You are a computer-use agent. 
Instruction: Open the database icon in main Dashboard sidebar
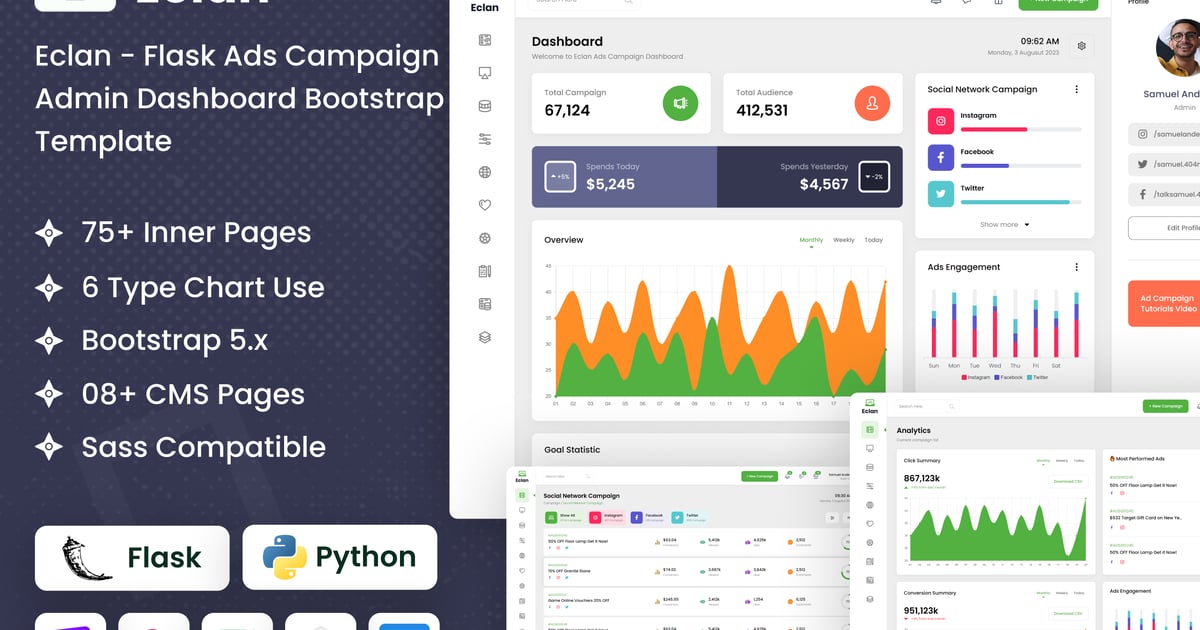point(485,106)
